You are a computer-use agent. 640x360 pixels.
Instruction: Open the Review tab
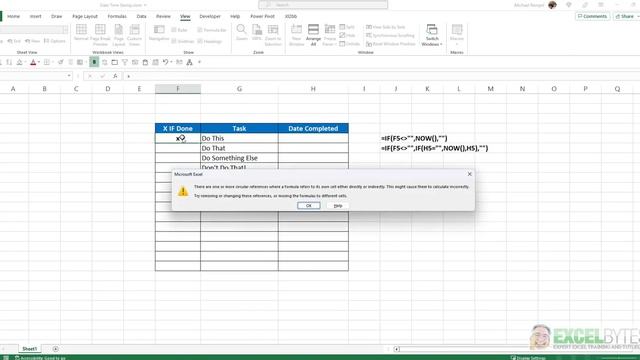(x=163, y=16)
